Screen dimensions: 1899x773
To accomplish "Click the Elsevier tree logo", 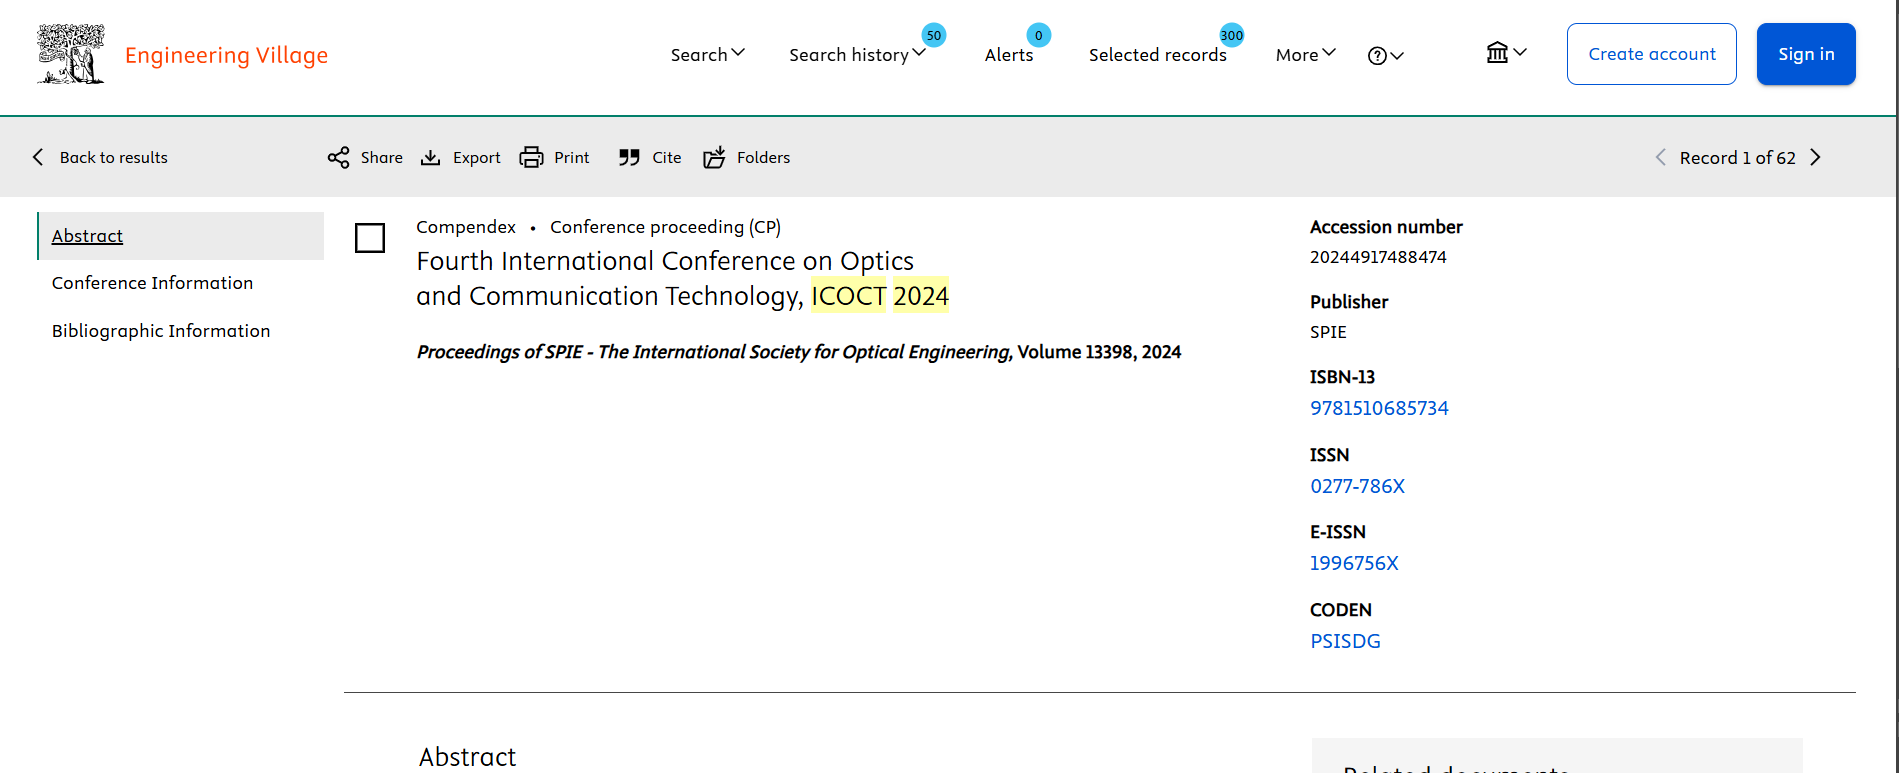I will (x=70, y=54).
